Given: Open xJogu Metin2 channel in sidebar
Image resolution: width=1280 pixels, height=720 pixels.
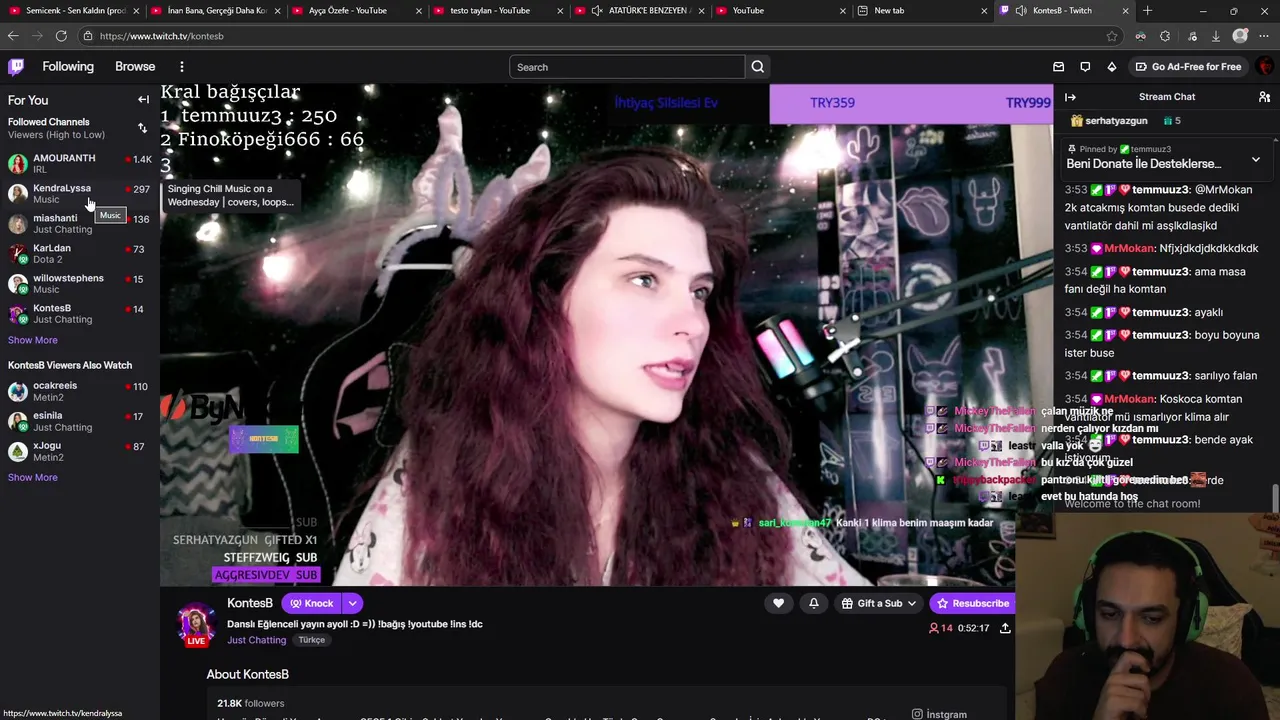Looking at the screenshot, I should [80, 451].
